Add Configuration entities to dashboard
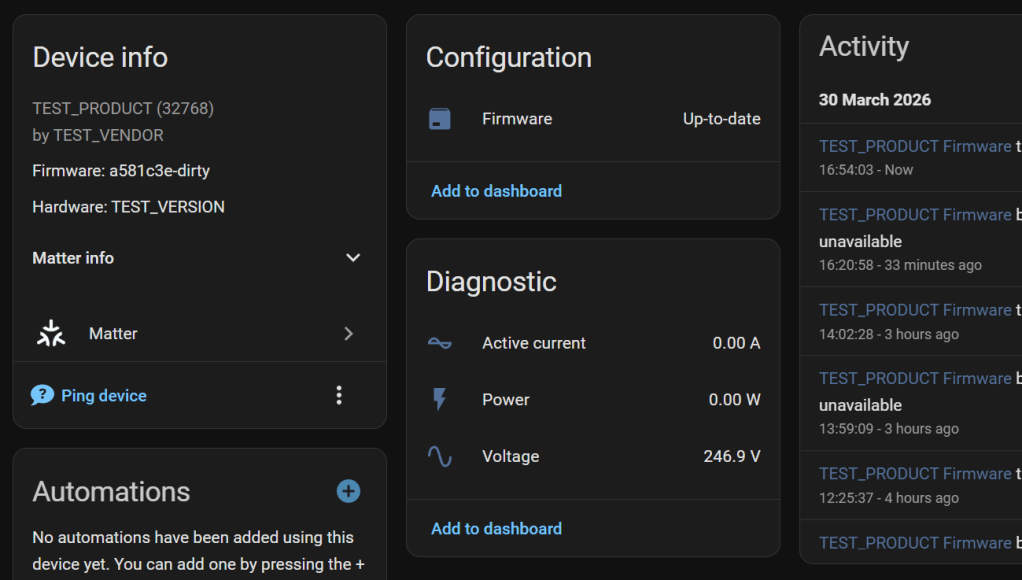 point(496,191)
